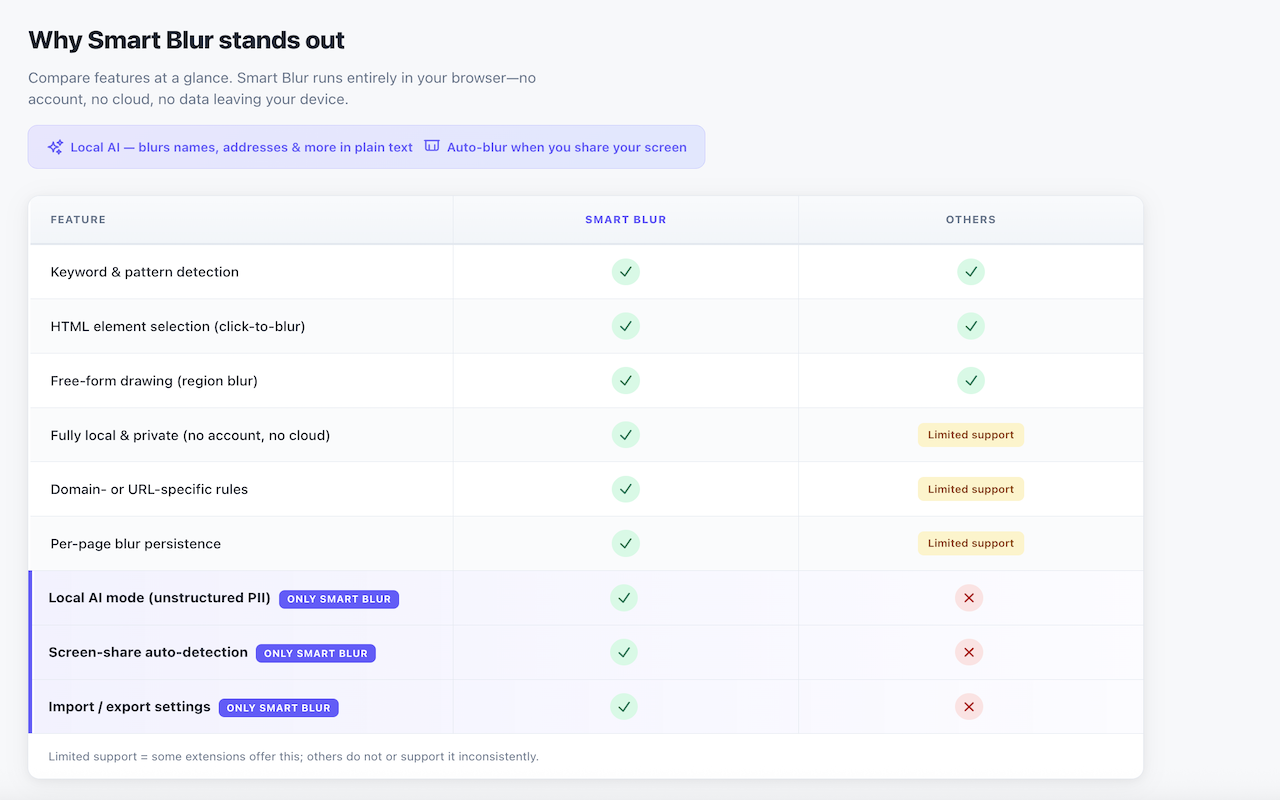Click red X for Local AI mode row
The height and width of the screenshot is (800, 1280).
coord(968,598)
